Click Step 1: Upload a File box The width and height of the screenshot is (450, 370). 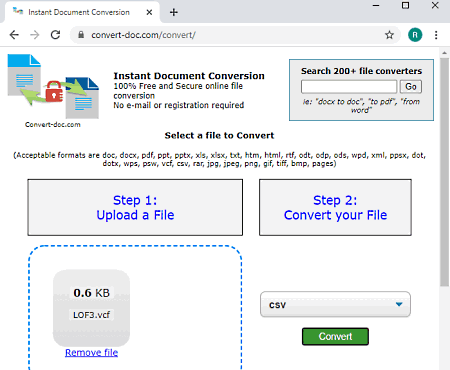[135, 207]
